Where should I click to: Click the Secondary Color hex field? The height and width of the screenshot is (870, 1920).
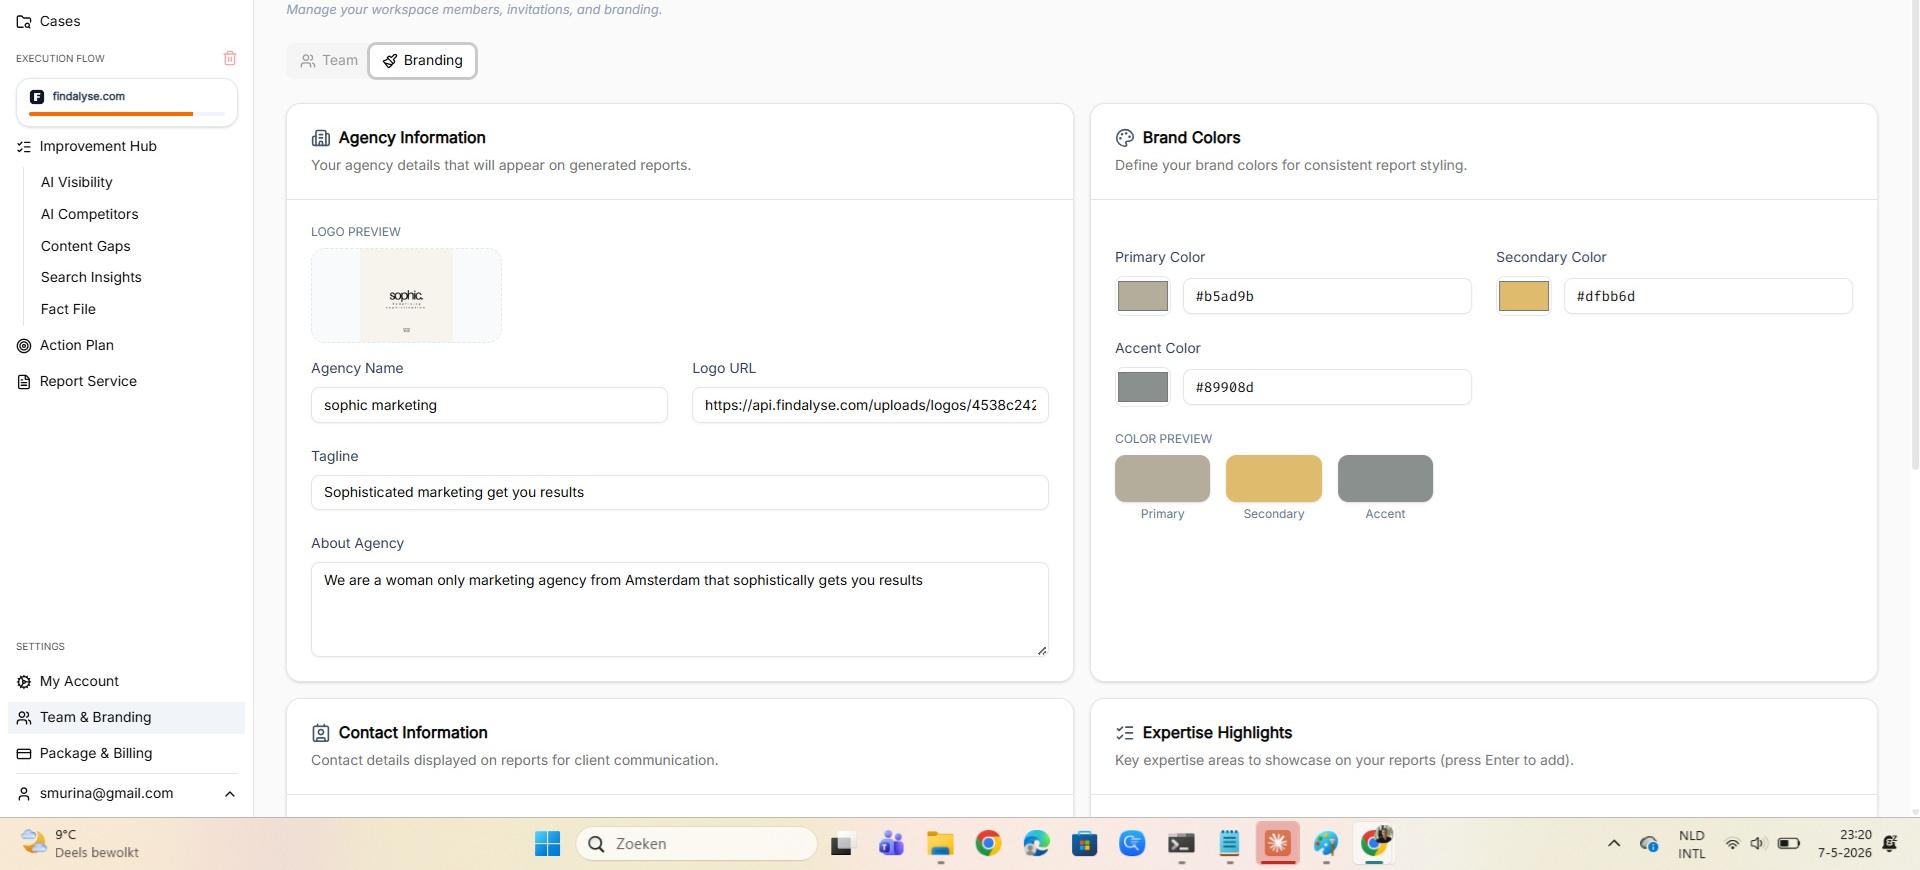tap(1708, 296)
